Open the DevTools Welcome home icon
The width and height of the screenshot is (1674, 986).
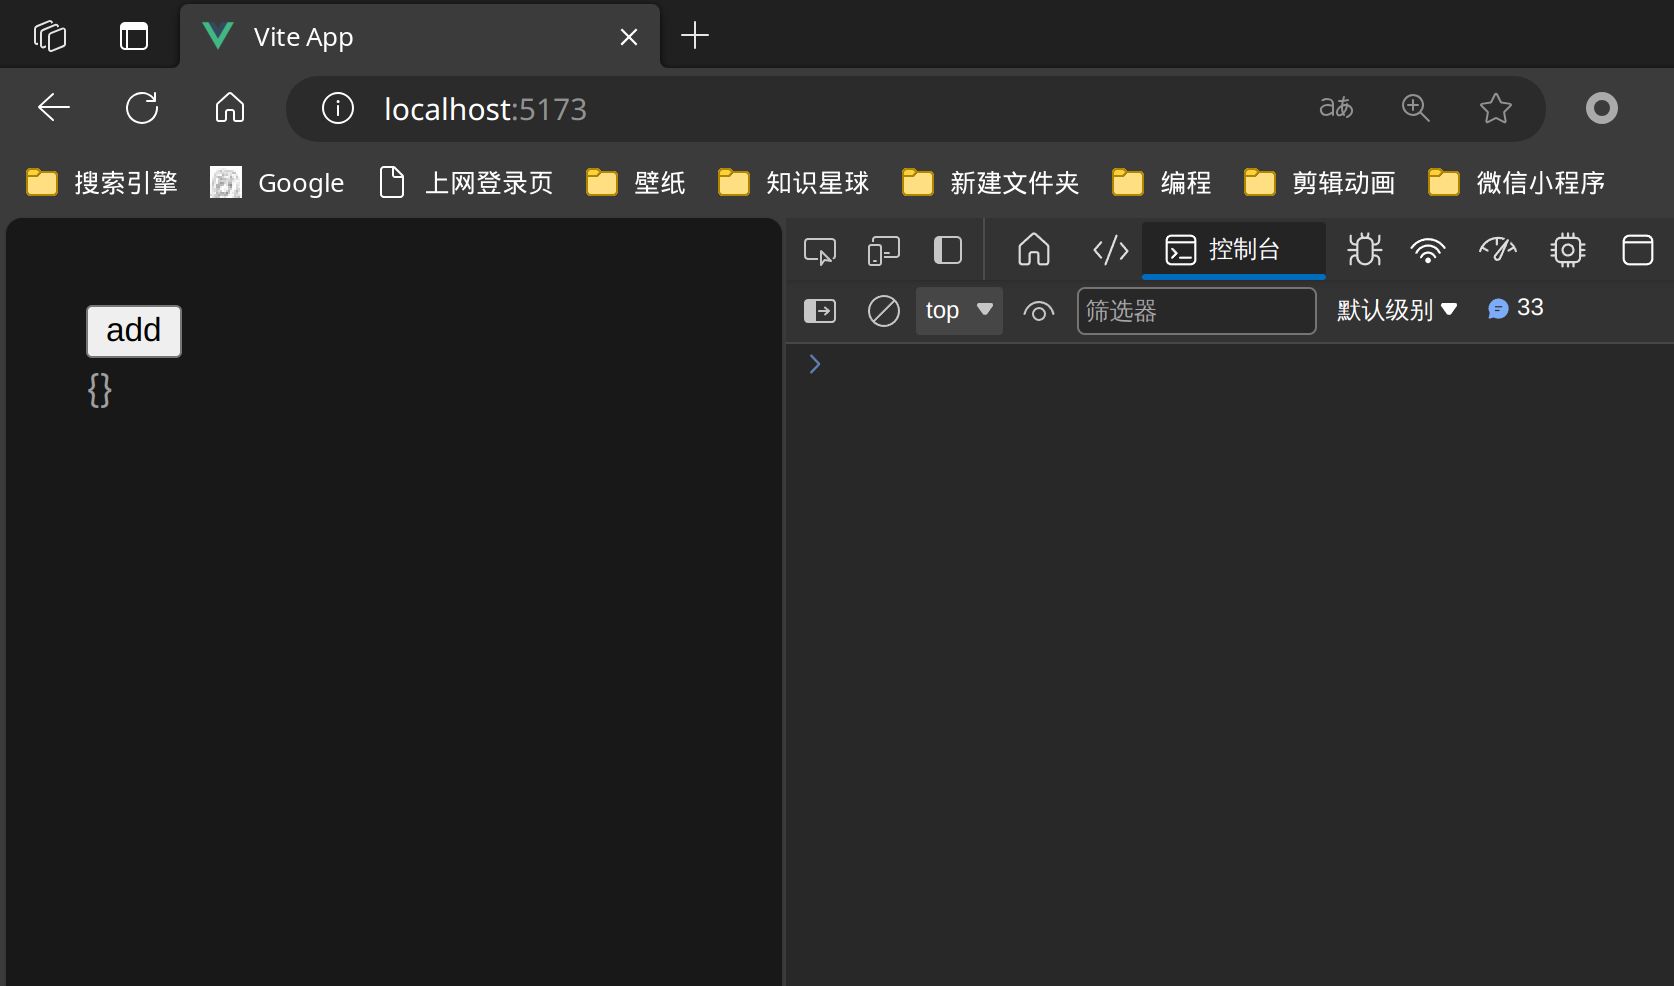coord(1034,250)
